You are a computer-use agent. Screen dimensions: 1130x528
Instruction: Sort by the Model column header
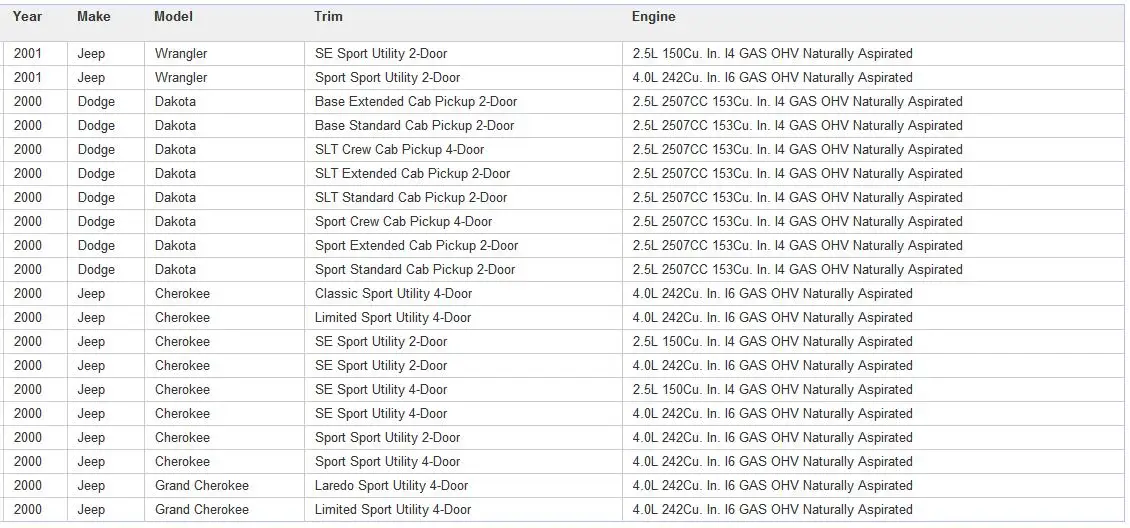point(173,17)
